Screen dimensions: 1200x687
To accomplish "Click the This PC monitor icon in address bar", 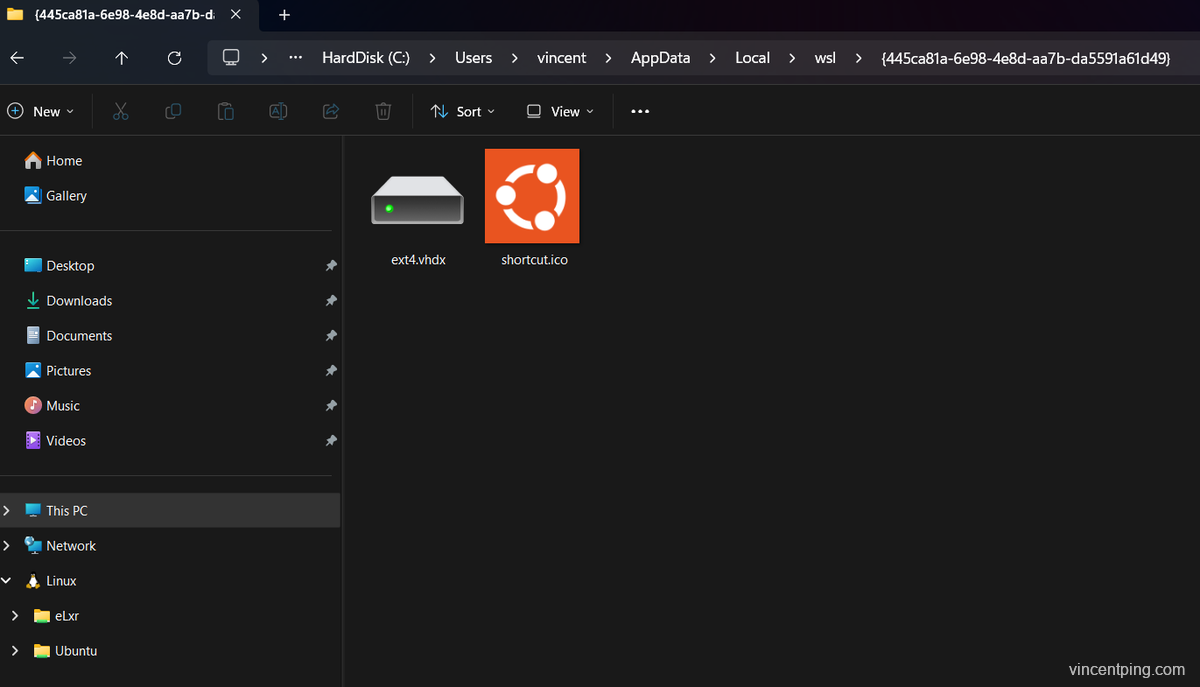I will tap(231, 58).
